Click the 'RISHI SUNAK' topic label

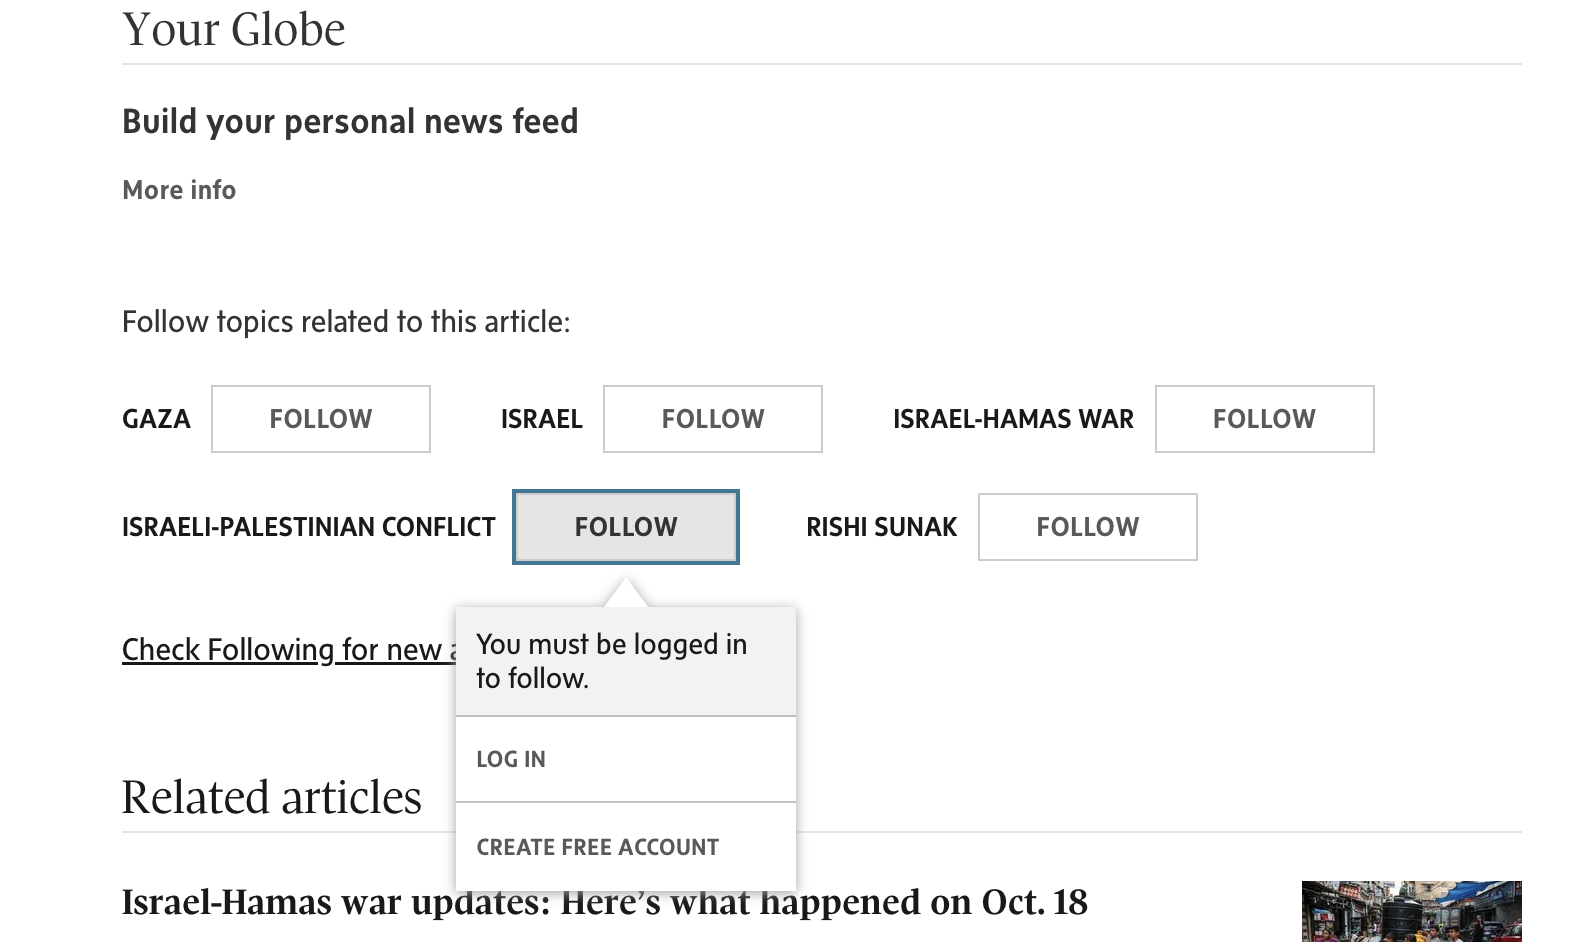click(882, 527)
